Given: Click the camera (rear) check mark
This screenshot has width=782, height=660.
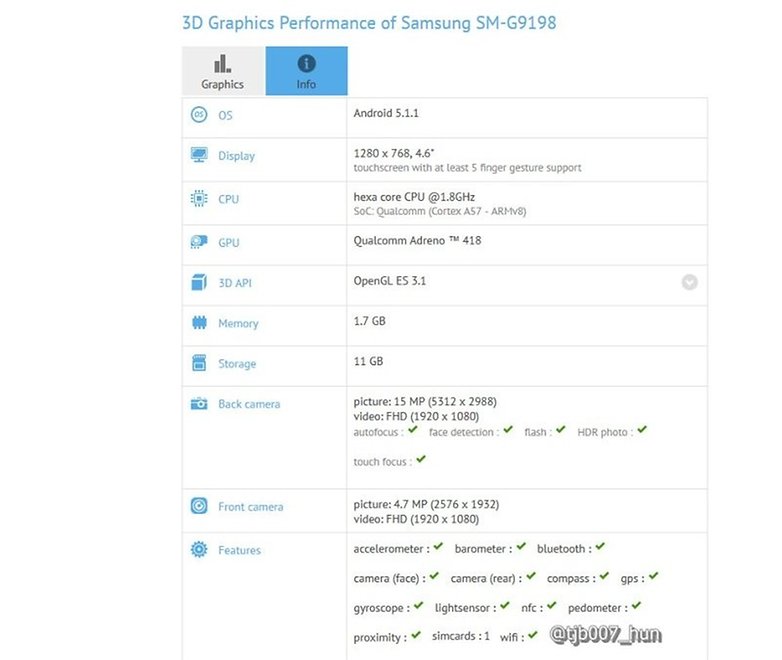Looking at the screenshot, I should tap(531, 576).
